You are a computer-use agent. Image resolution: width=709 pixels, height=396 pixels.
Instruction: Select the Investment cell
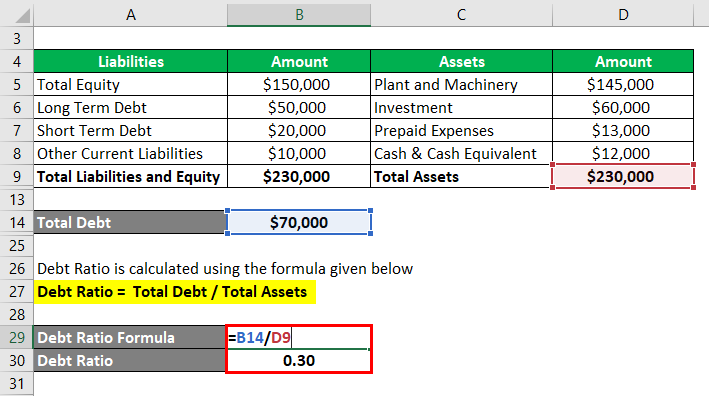point(461,108)
